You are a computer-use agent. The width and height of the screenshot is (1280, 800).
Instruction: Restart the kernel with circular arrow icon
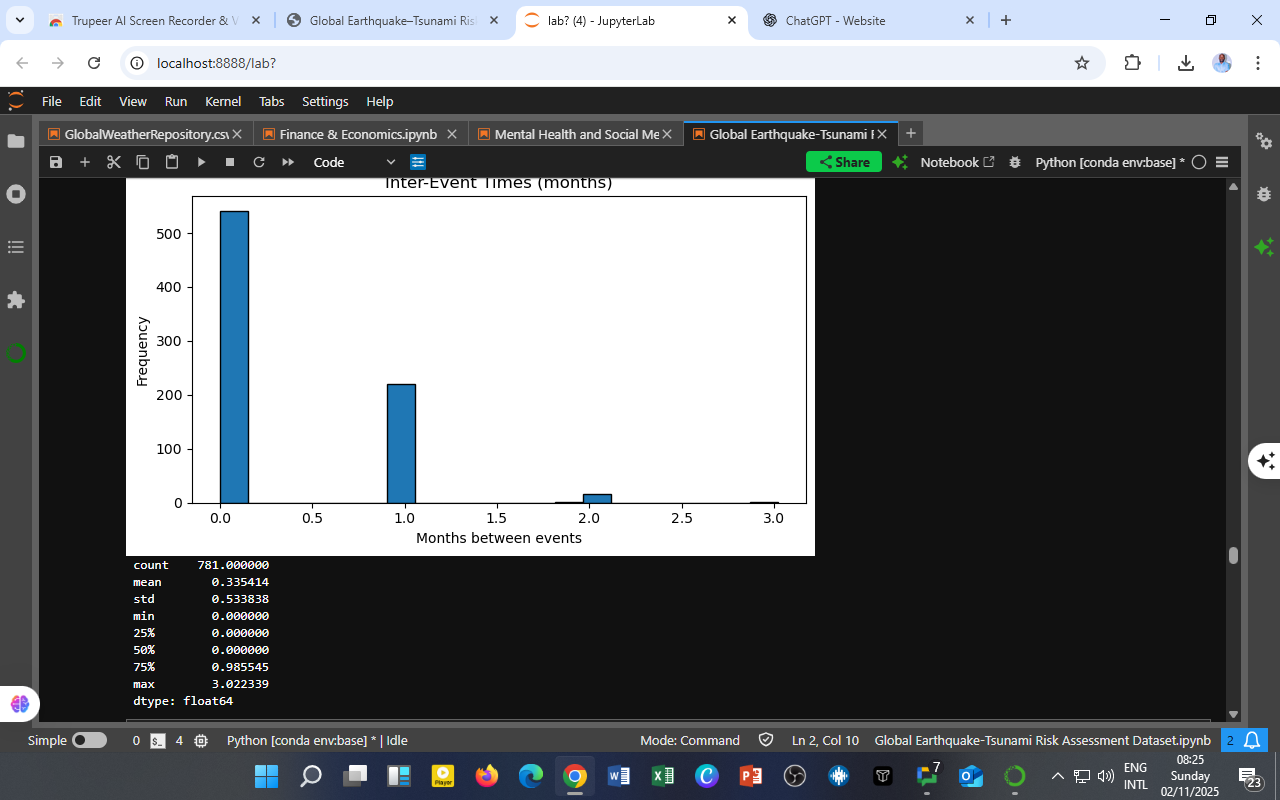coord(259,162)
